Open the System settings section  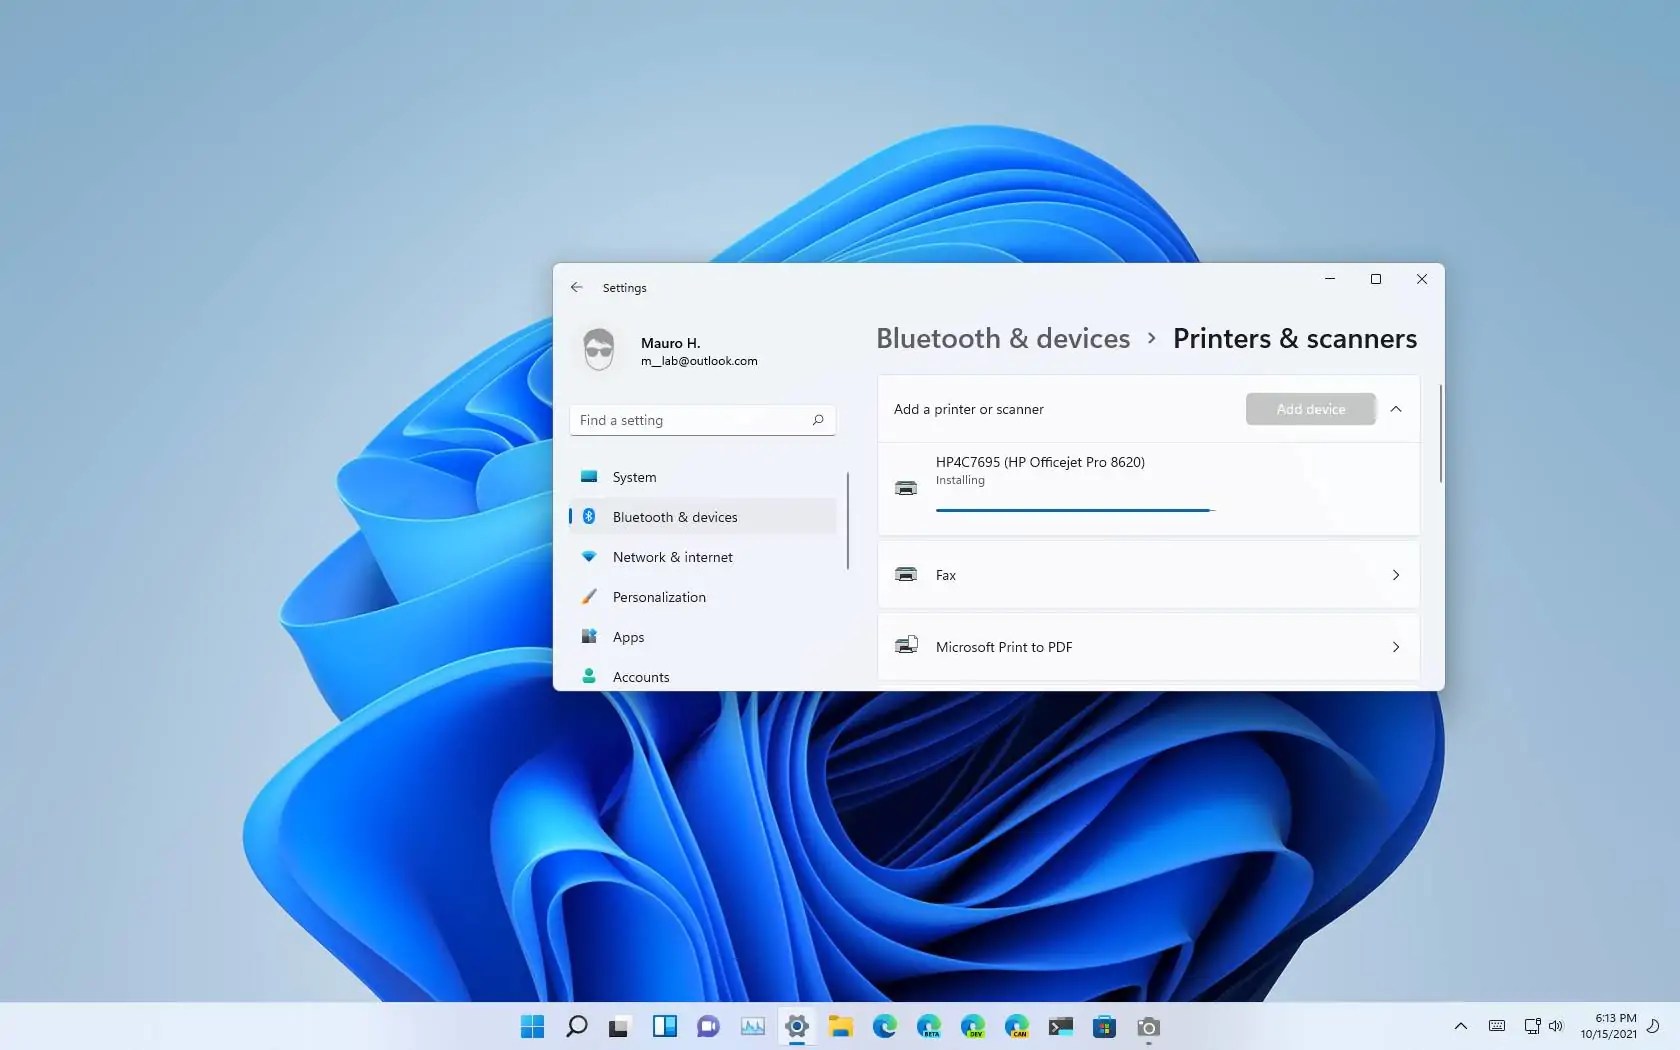click(x=634, y=477)
